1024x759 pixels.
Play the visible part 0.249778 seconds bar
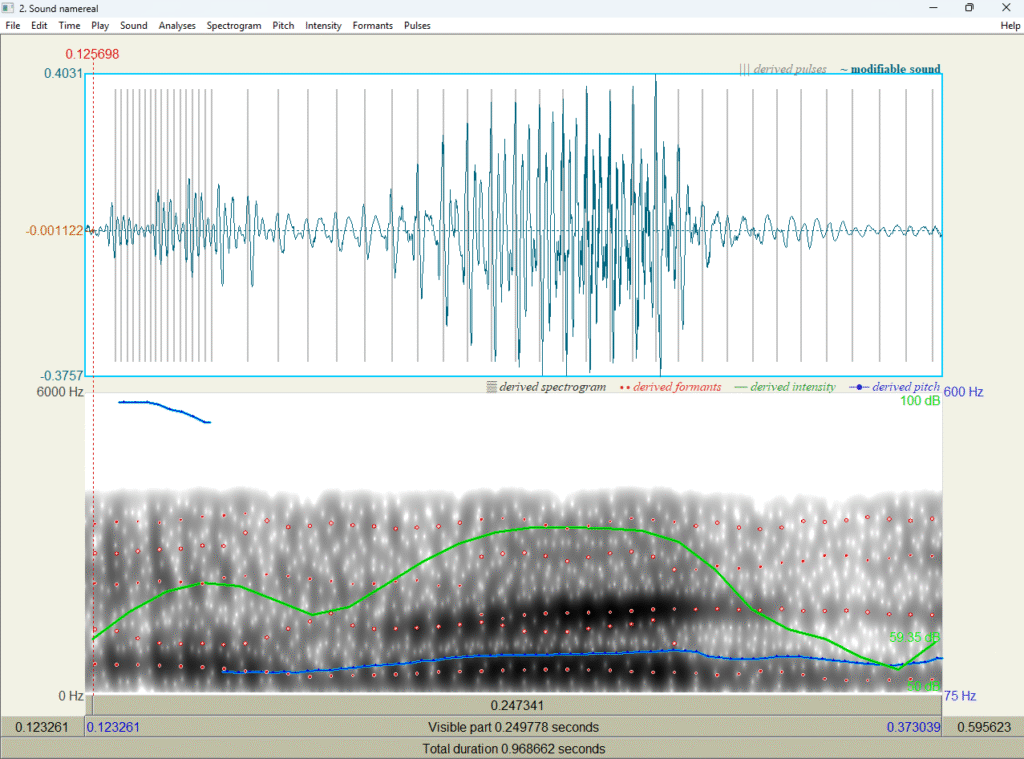(513, 727)
